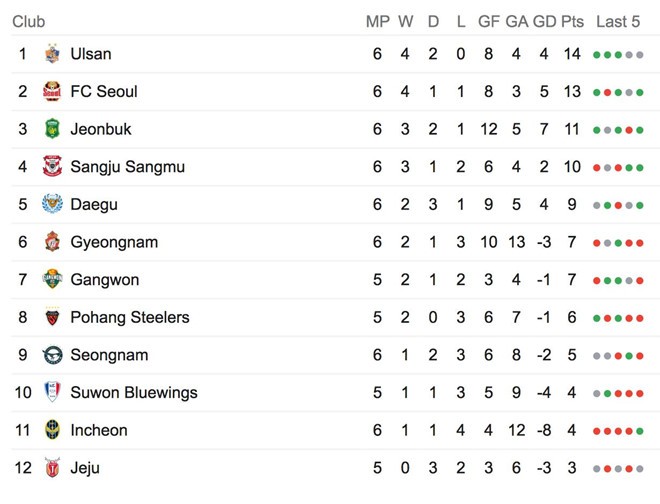Click the Jeju club crest icon
The width and height of the screenshot is (660, 504).
(x=52, y=467)
